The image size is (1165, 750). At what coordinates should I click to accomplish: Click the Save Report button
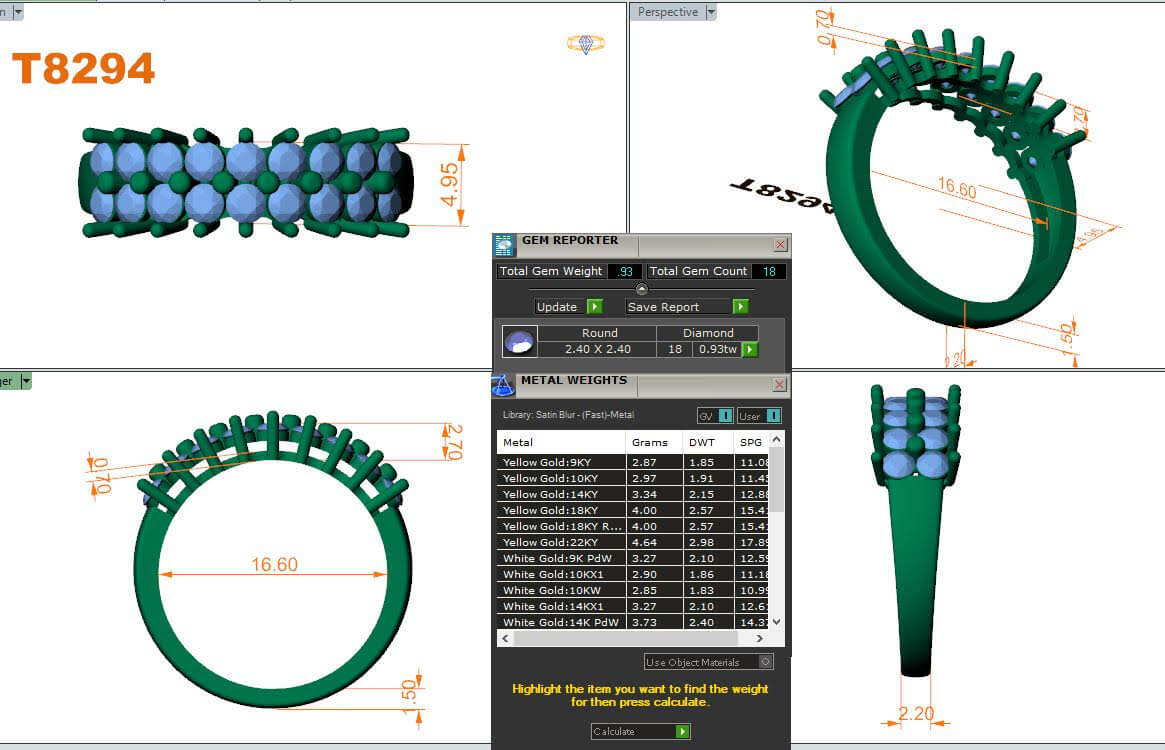click(677, 307)
